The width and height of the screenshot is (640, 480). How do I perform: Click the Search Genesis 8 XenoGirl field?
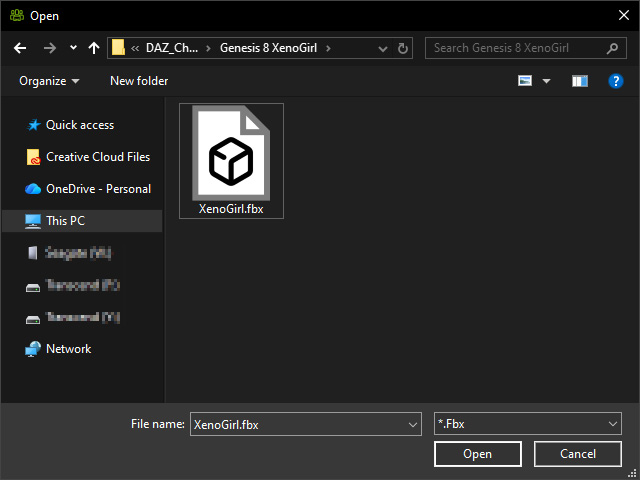(x=517, y=48)
